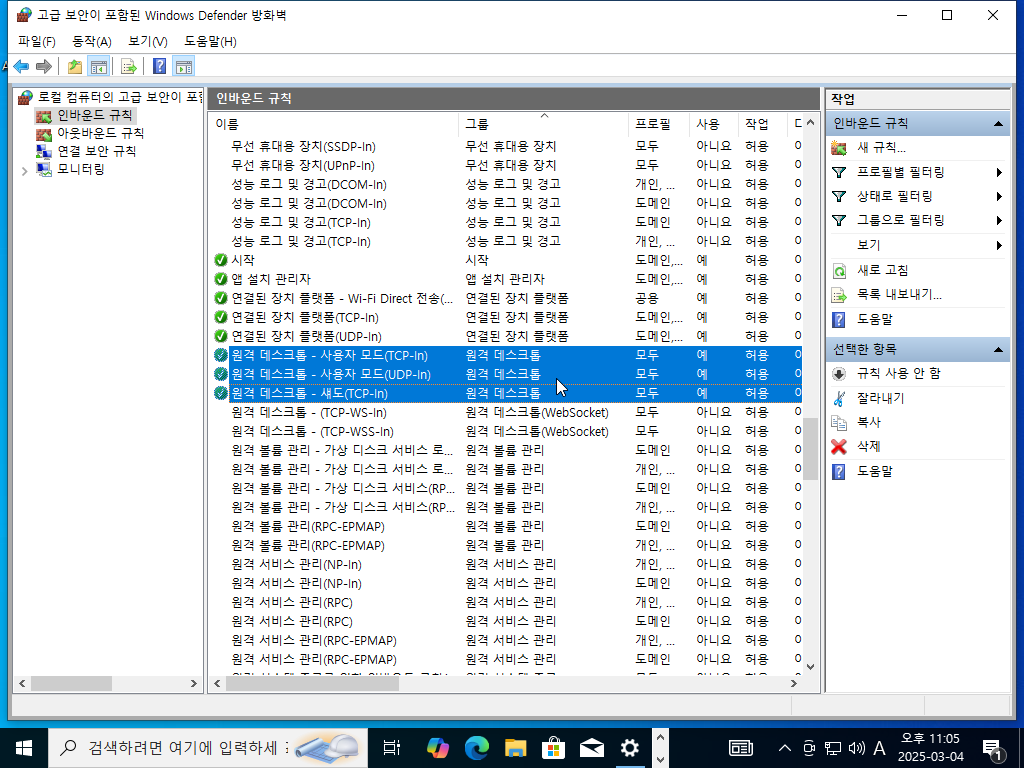Click the taskbar search box

(x=208, y=748)
